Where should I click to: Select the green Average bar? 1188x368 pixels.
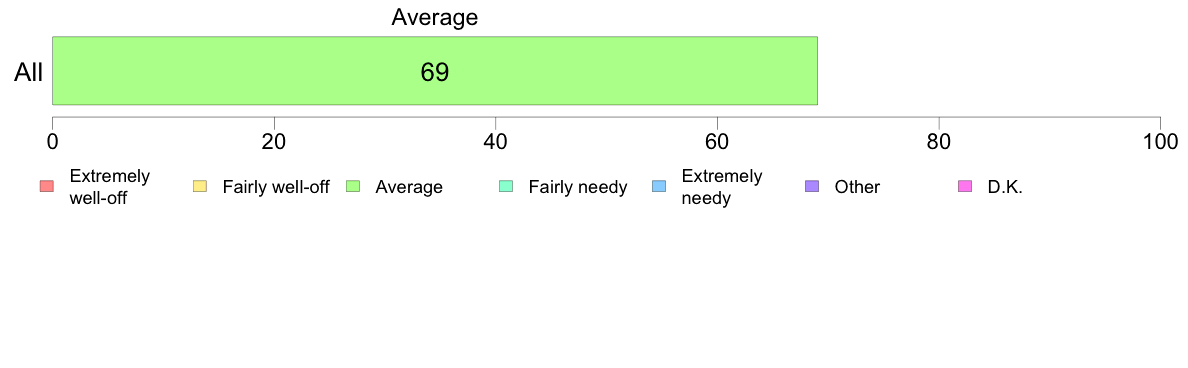coord(435,70)
